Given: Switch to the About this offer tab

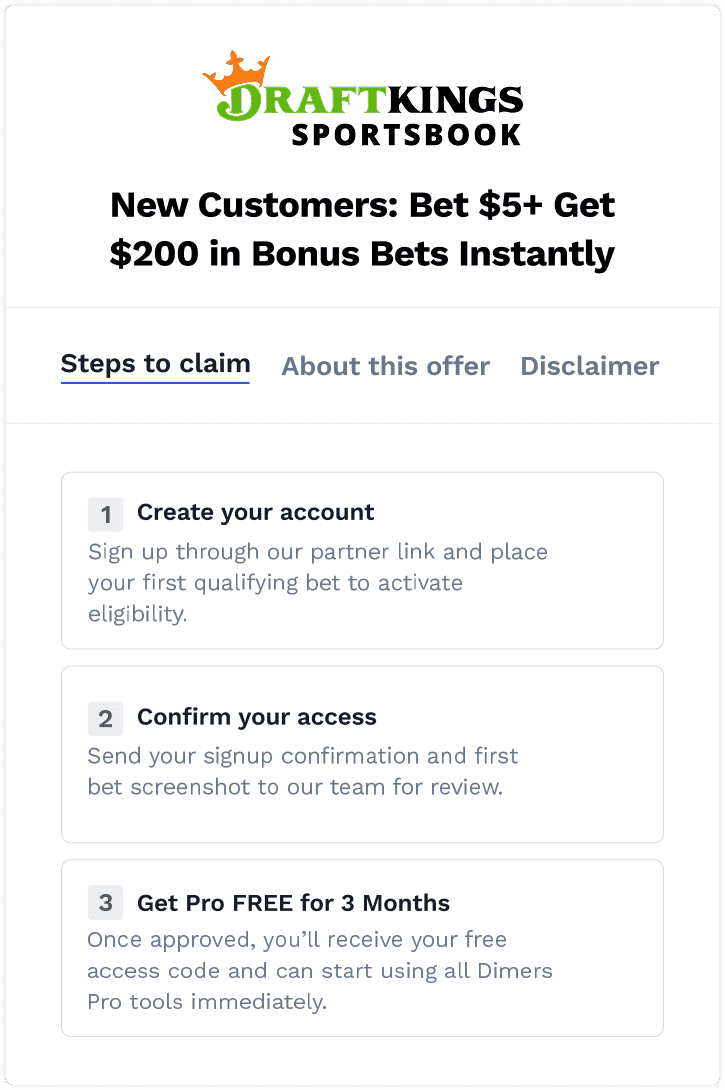Looking at the screenshot, I should 385,366.
